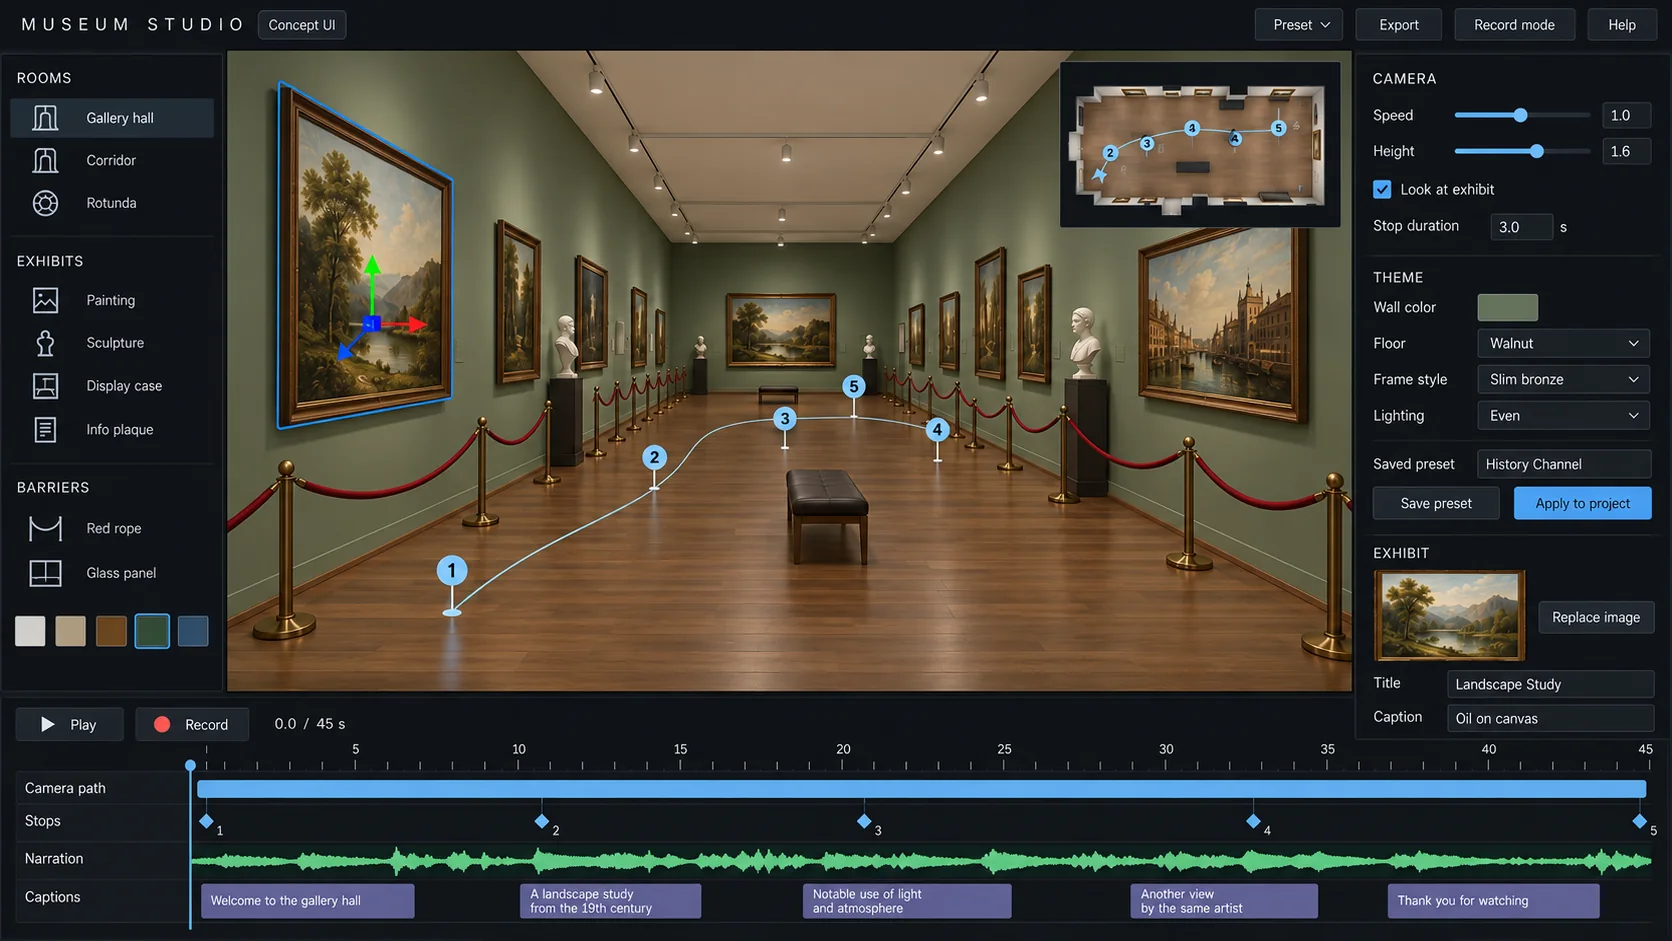Click the Play triangle icon
Image resolution: width=1672 pixels, height=941 pixels.
coord(47,724)
